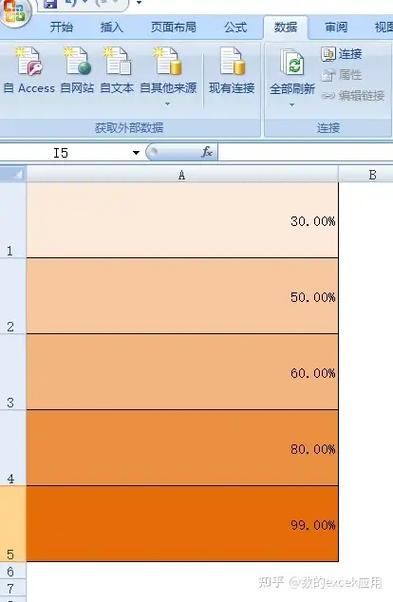Click the Existing Connections (现有连接) icon
Screen dimensions: 393x602
(x=232, y=61)
